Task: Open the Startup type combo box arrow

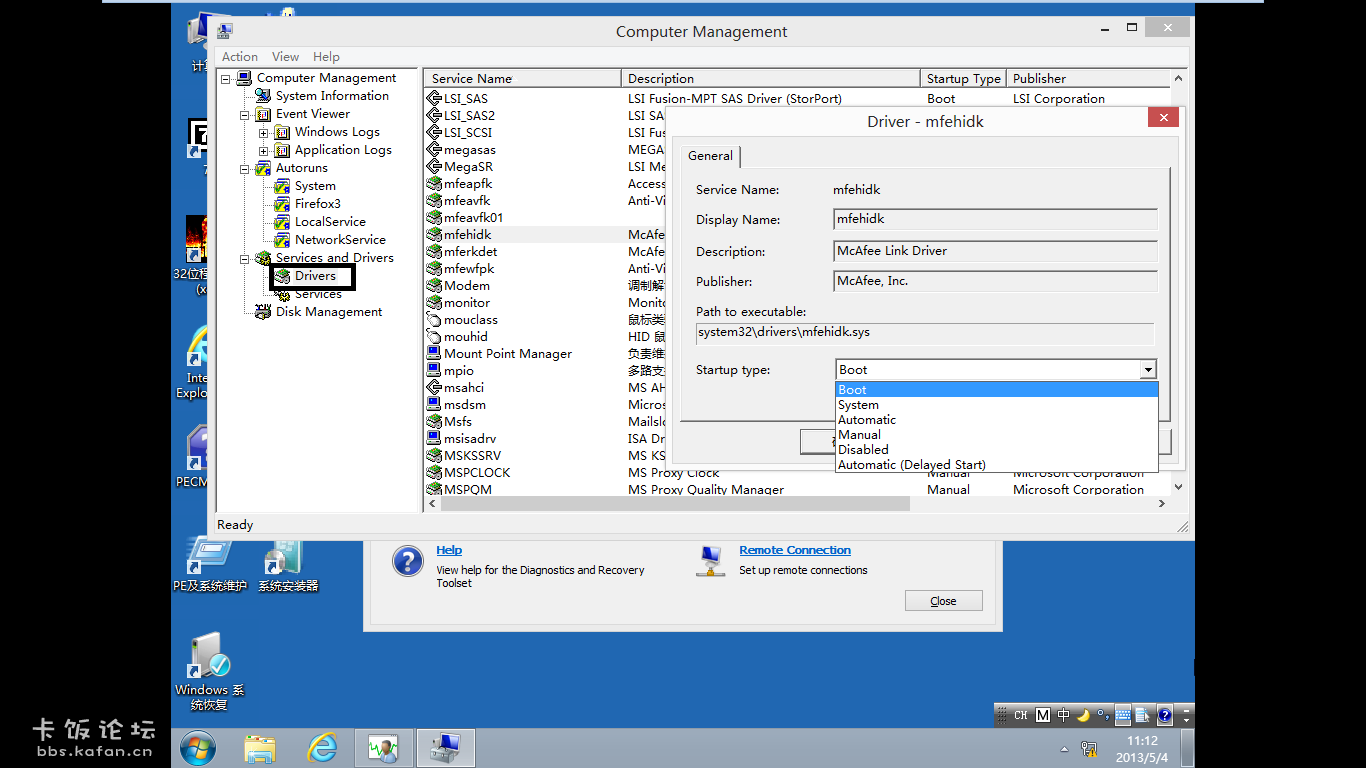Action: (x=1147, y=370)
